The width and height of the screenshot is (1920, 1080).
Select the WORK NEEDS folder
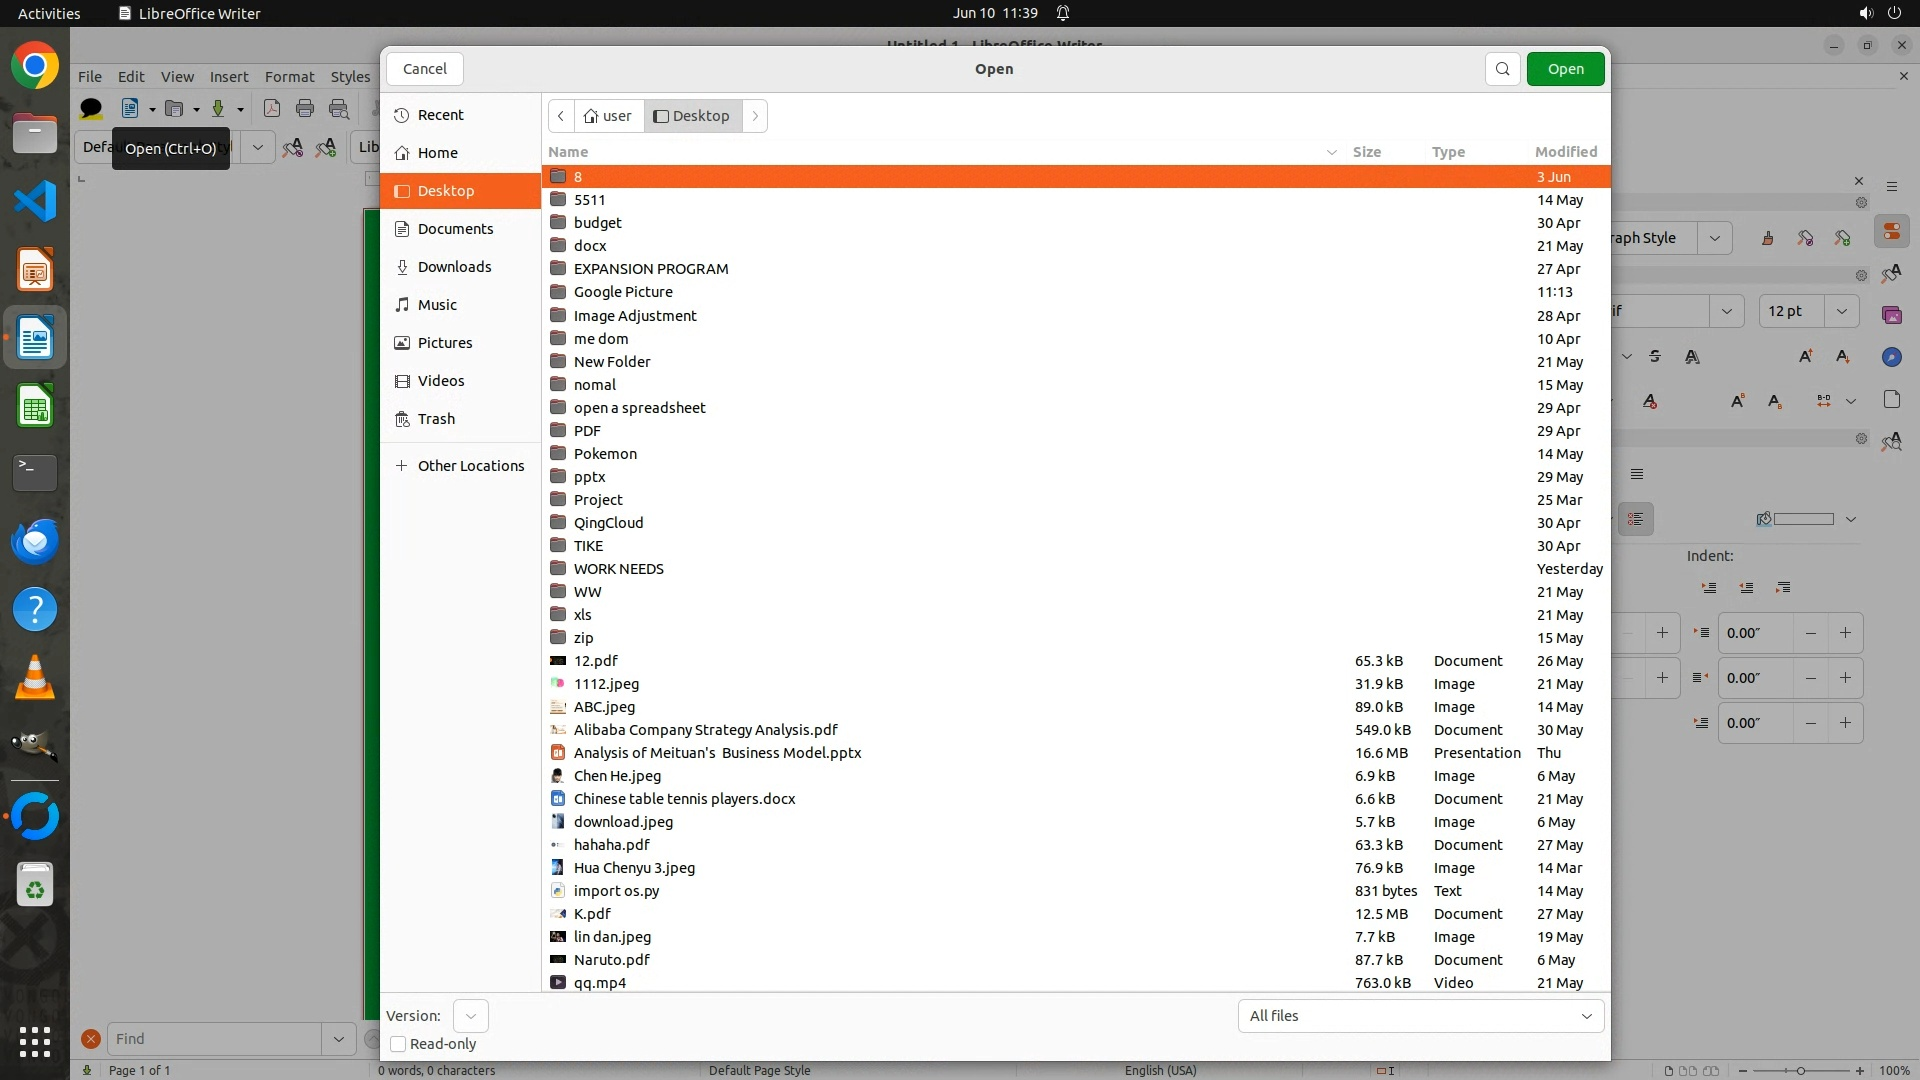pyautogui.click(x=618, y=569)
